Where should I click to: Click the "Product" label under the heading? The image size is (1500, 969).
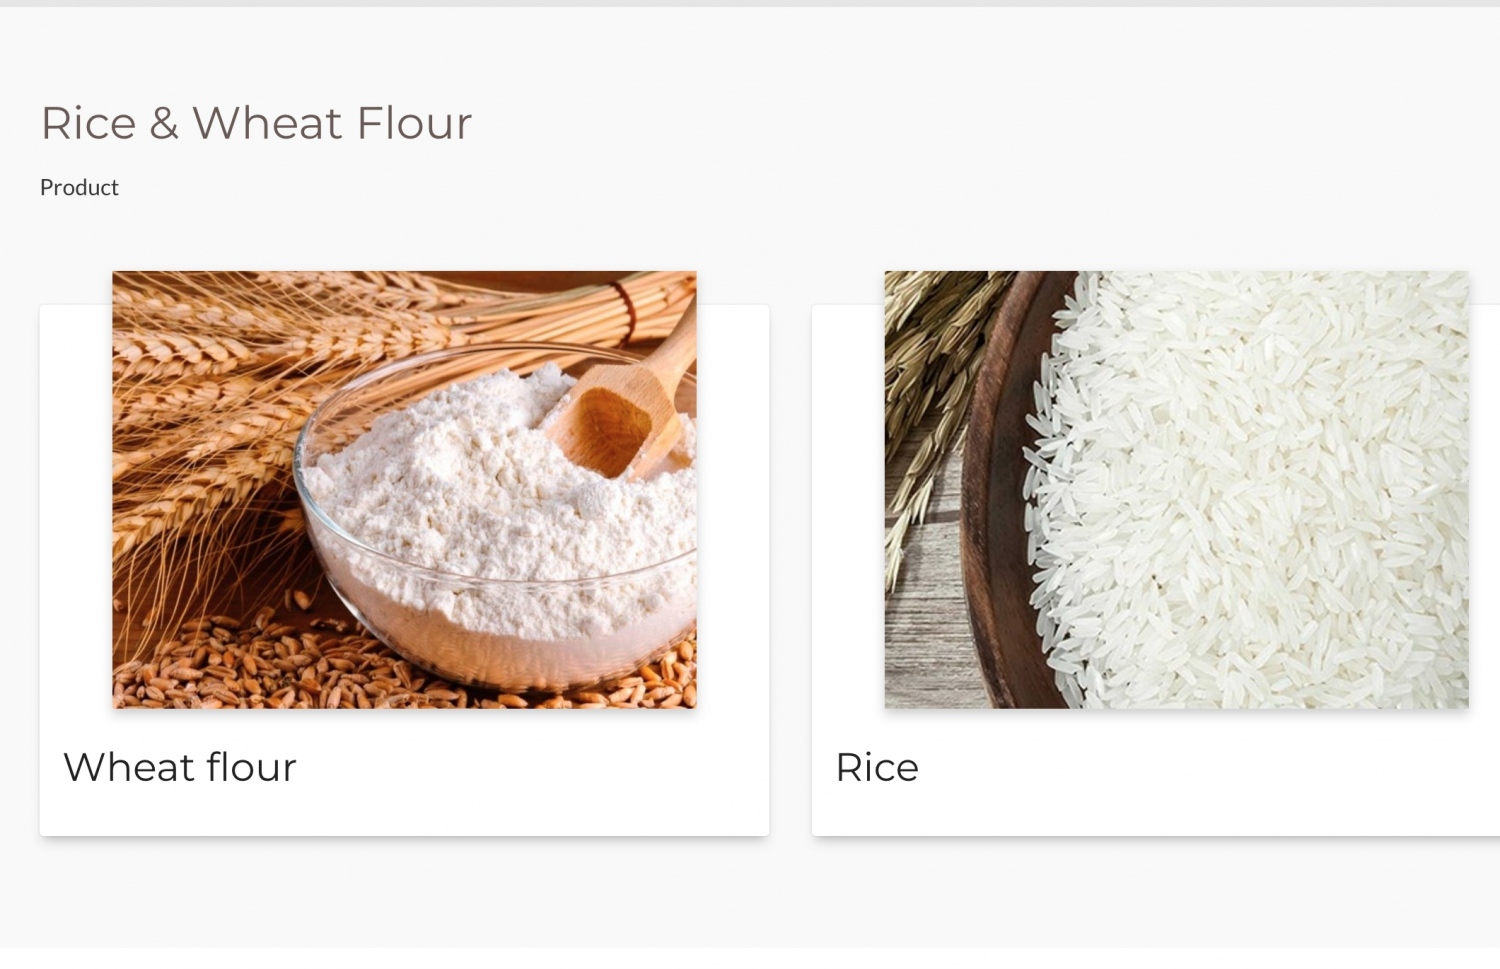79,188
